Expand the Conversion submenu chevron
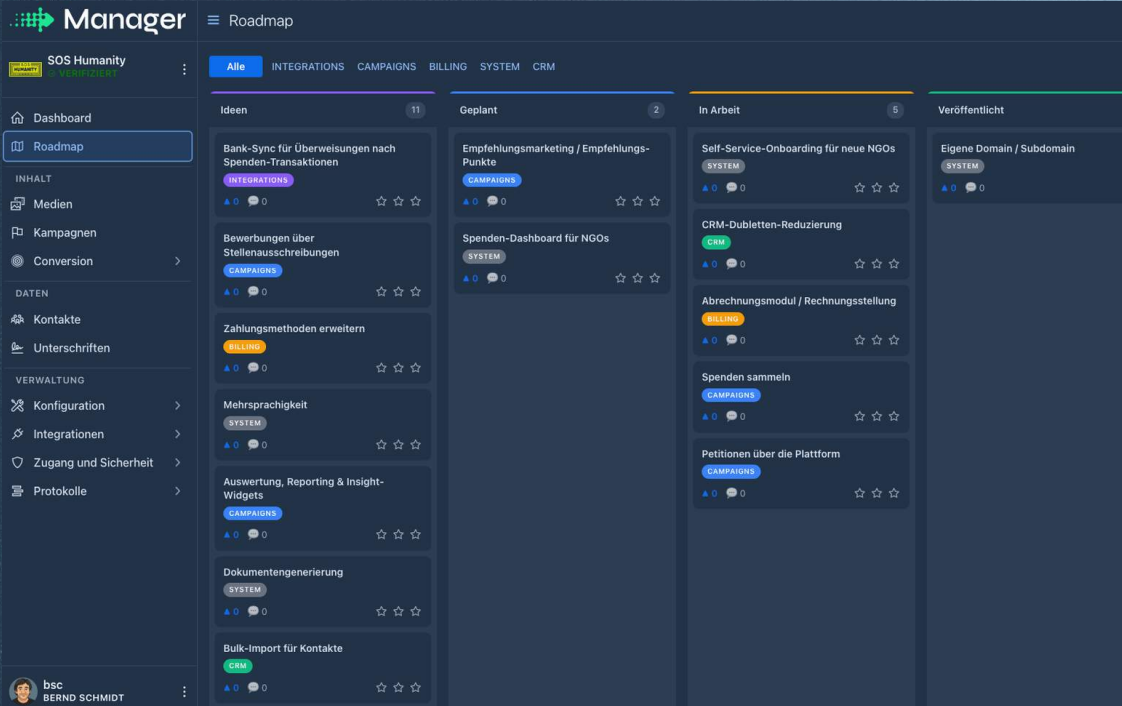Screen dimensions: 1122x706 177,261
